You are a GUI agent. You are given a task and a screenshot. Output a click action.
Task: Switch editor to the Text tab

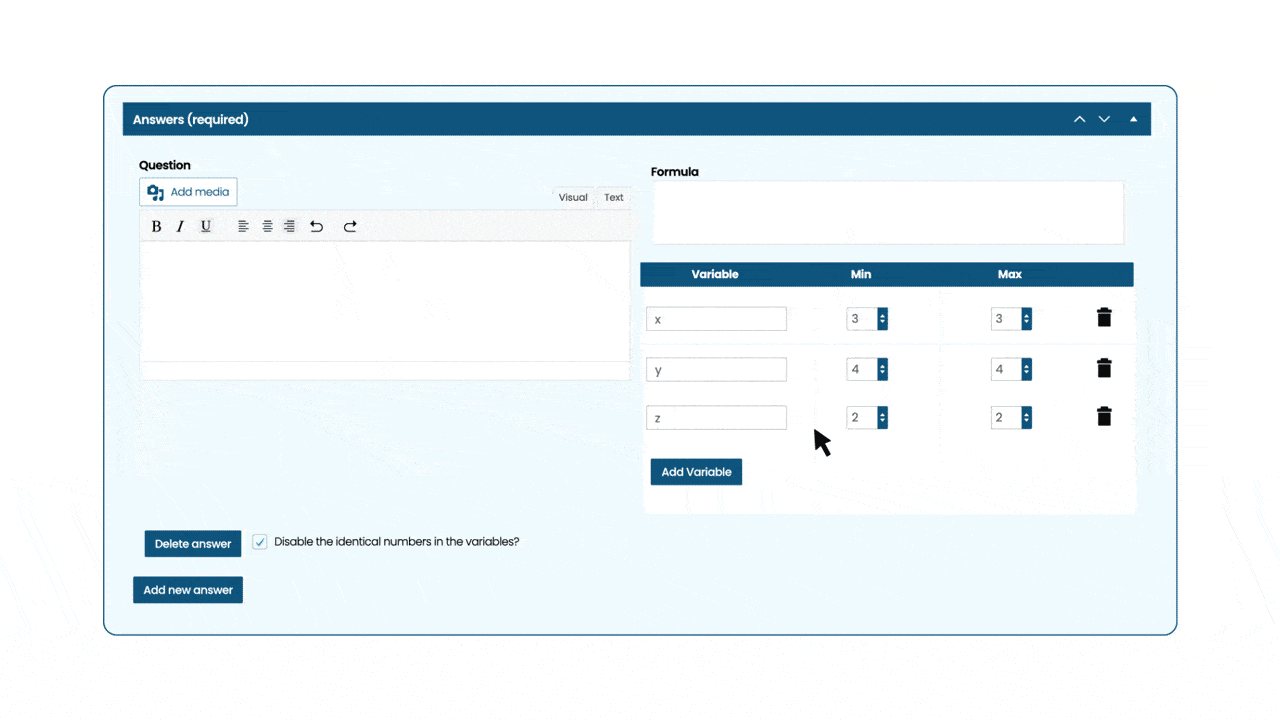tap(614, 197)
